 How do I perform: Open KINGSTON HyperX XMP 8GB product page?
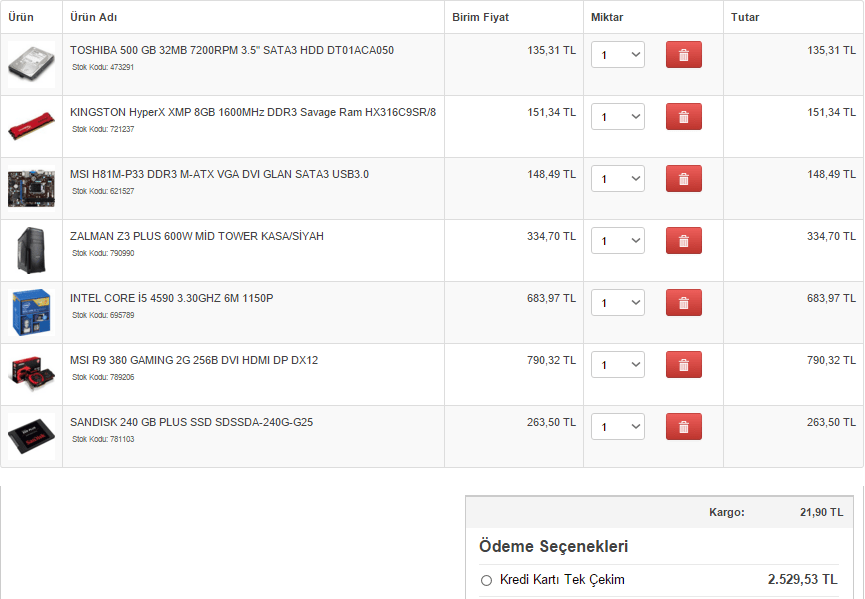[253, 112]
